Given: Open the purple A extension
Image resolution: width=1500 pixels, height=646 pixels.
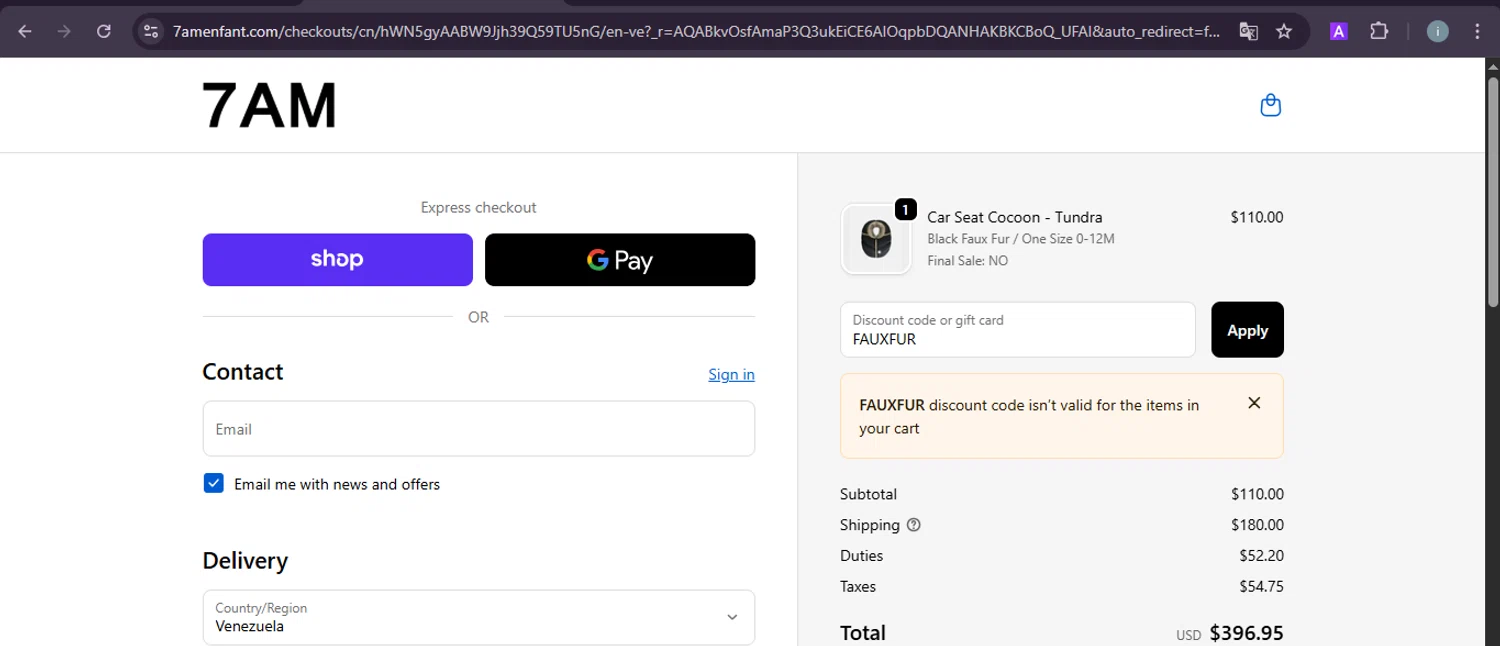Looking at the screenshot, I should click(x=1338, y=31).
